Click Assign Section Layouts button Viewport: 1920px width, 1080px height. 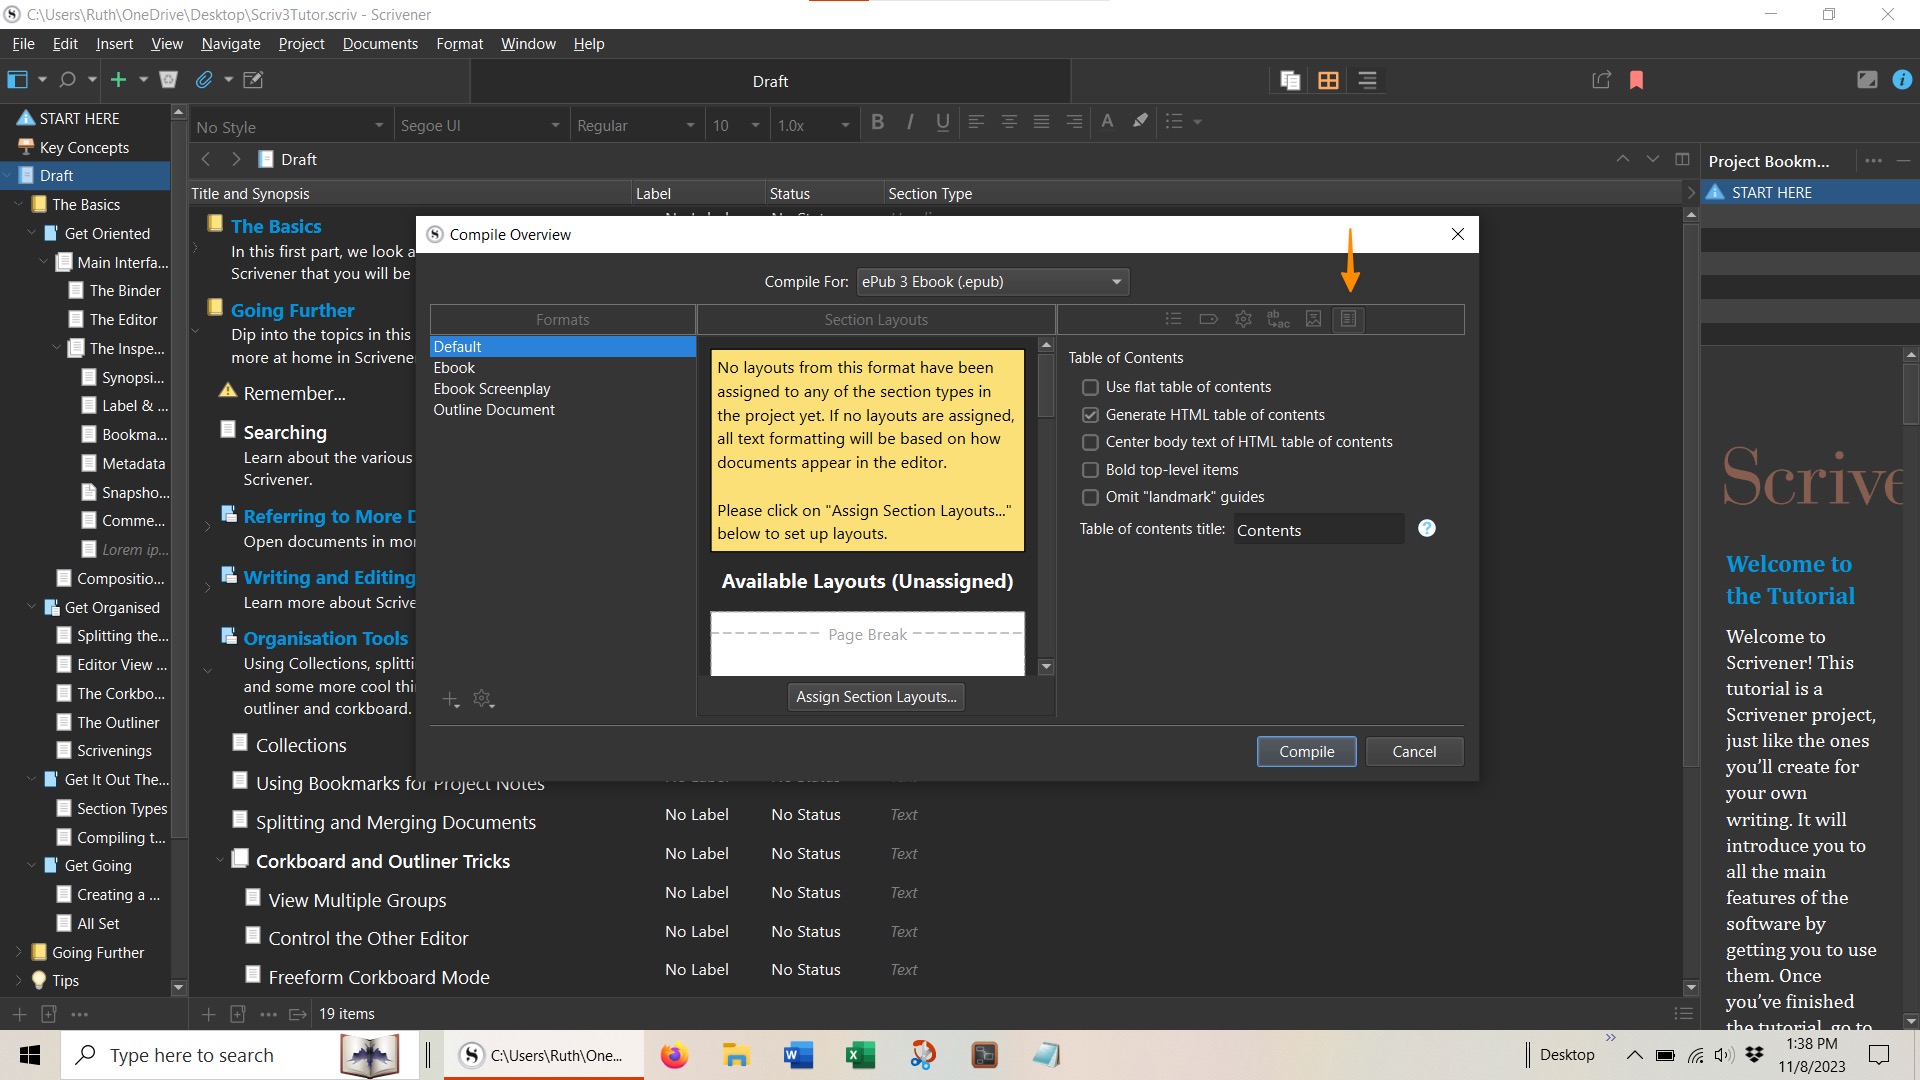pyautogui.click(x=876, y=697)
